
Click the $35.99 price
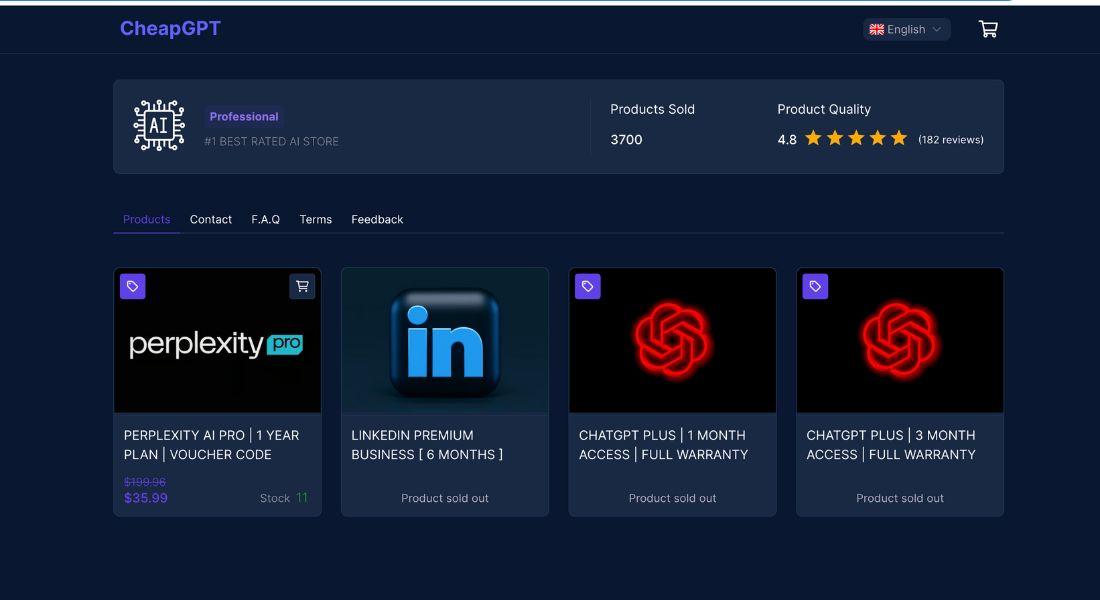pos(146,498)
